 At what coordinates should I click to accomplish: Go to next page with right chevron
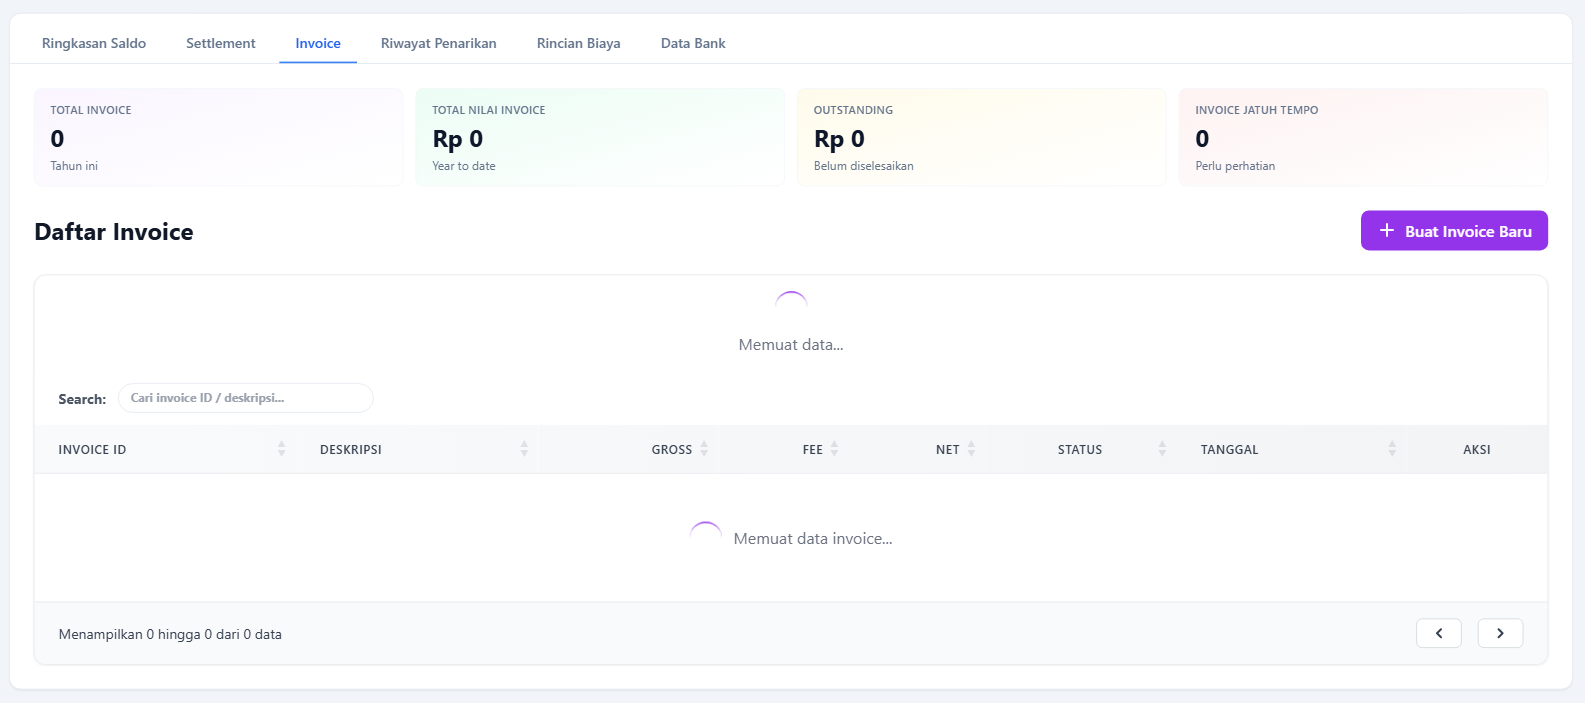(x=1500, y=633)
